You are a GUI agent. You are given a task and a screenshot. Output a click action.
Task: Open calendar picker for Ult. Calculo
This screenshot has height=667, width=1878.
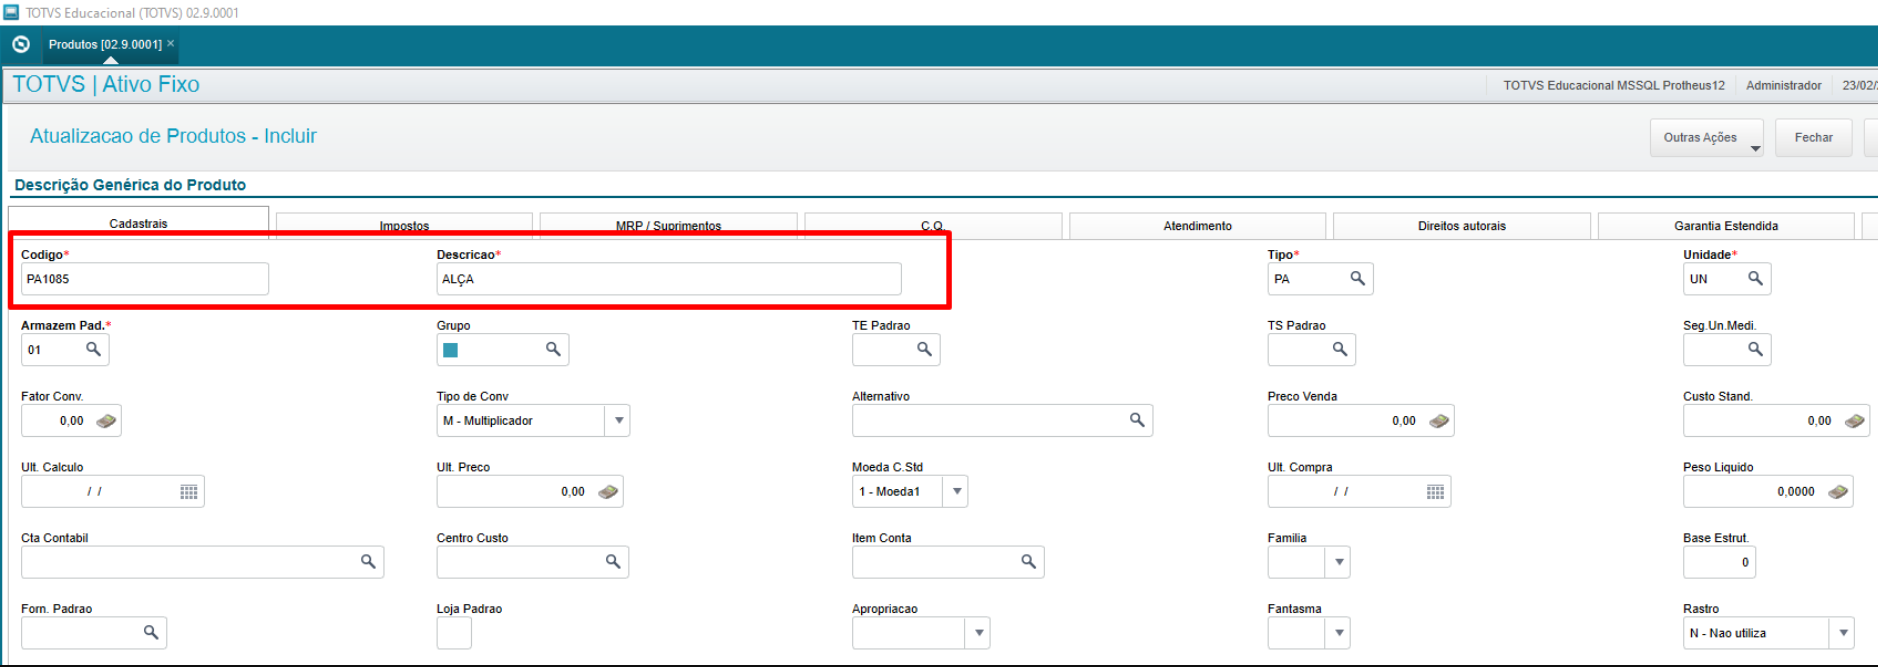pos(188,492)
